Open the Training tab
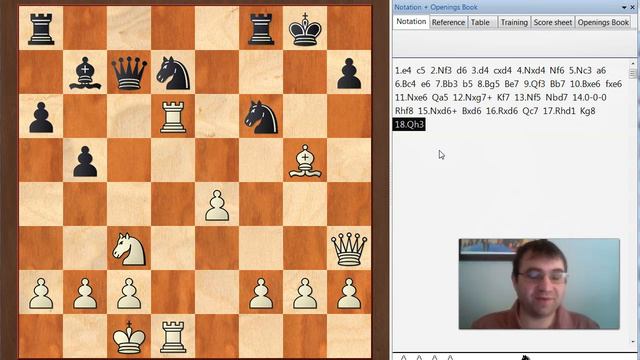The height and width of the screenshot is (360, 640). point(514,22)
